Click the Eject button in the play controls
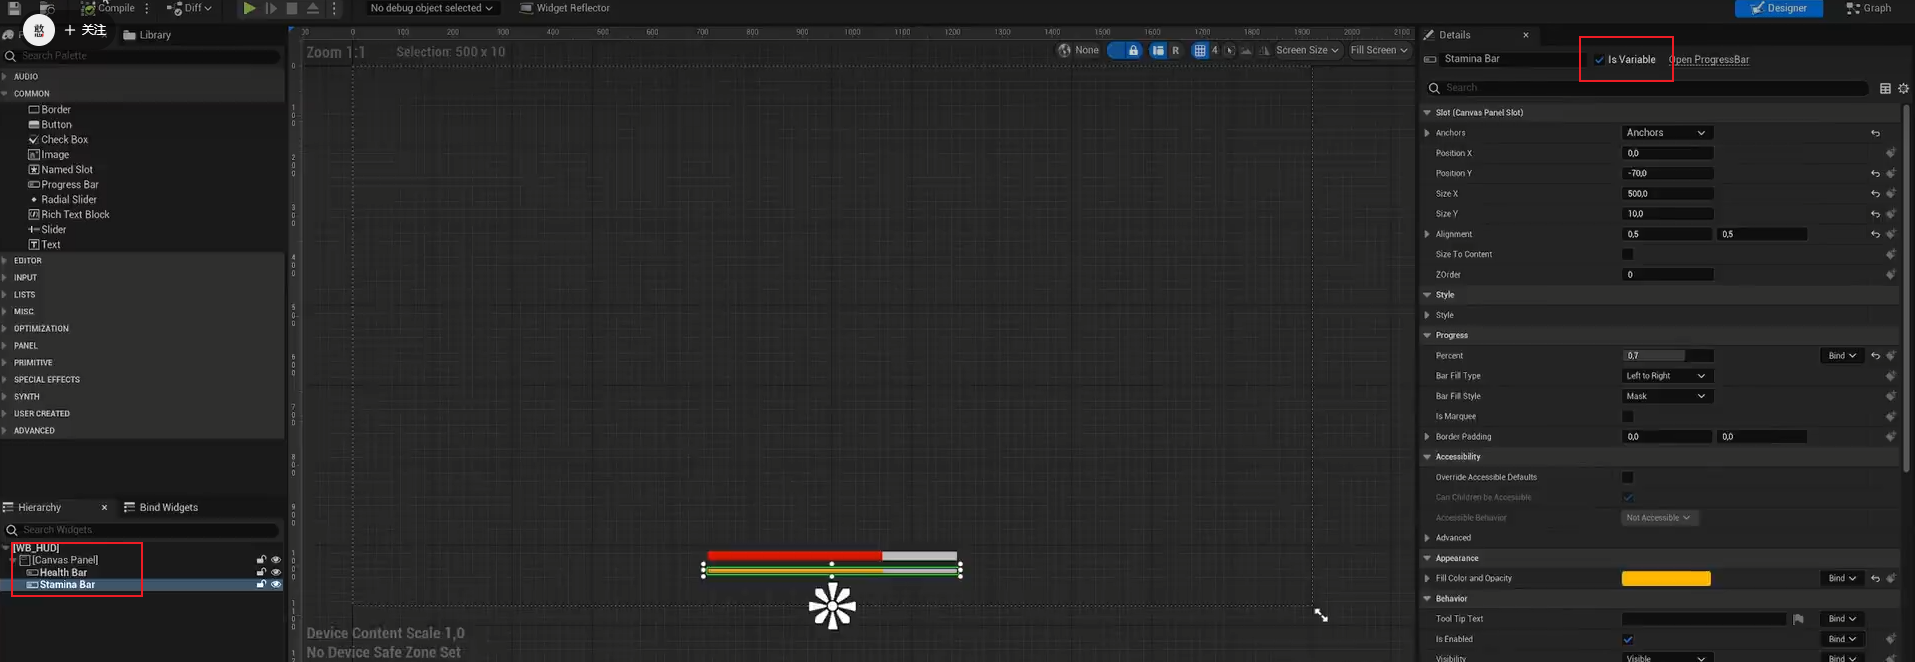 [x=313, y=8]
